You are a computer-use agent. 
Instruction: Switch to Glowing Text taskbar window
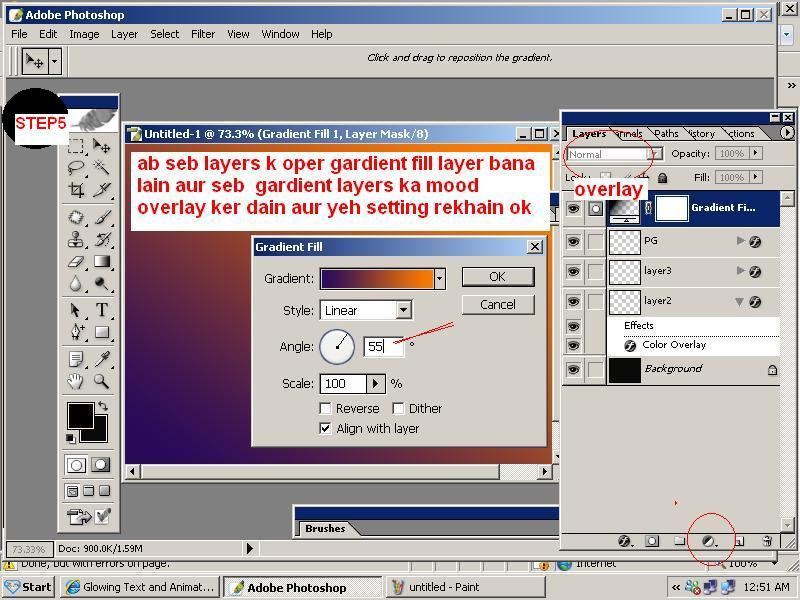click(140, 587)
